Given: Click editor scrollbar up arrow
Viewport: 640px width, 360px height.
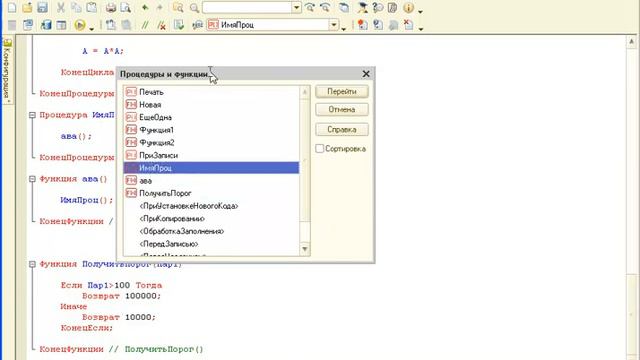Looking at the screenshot, I should [631, 41].
